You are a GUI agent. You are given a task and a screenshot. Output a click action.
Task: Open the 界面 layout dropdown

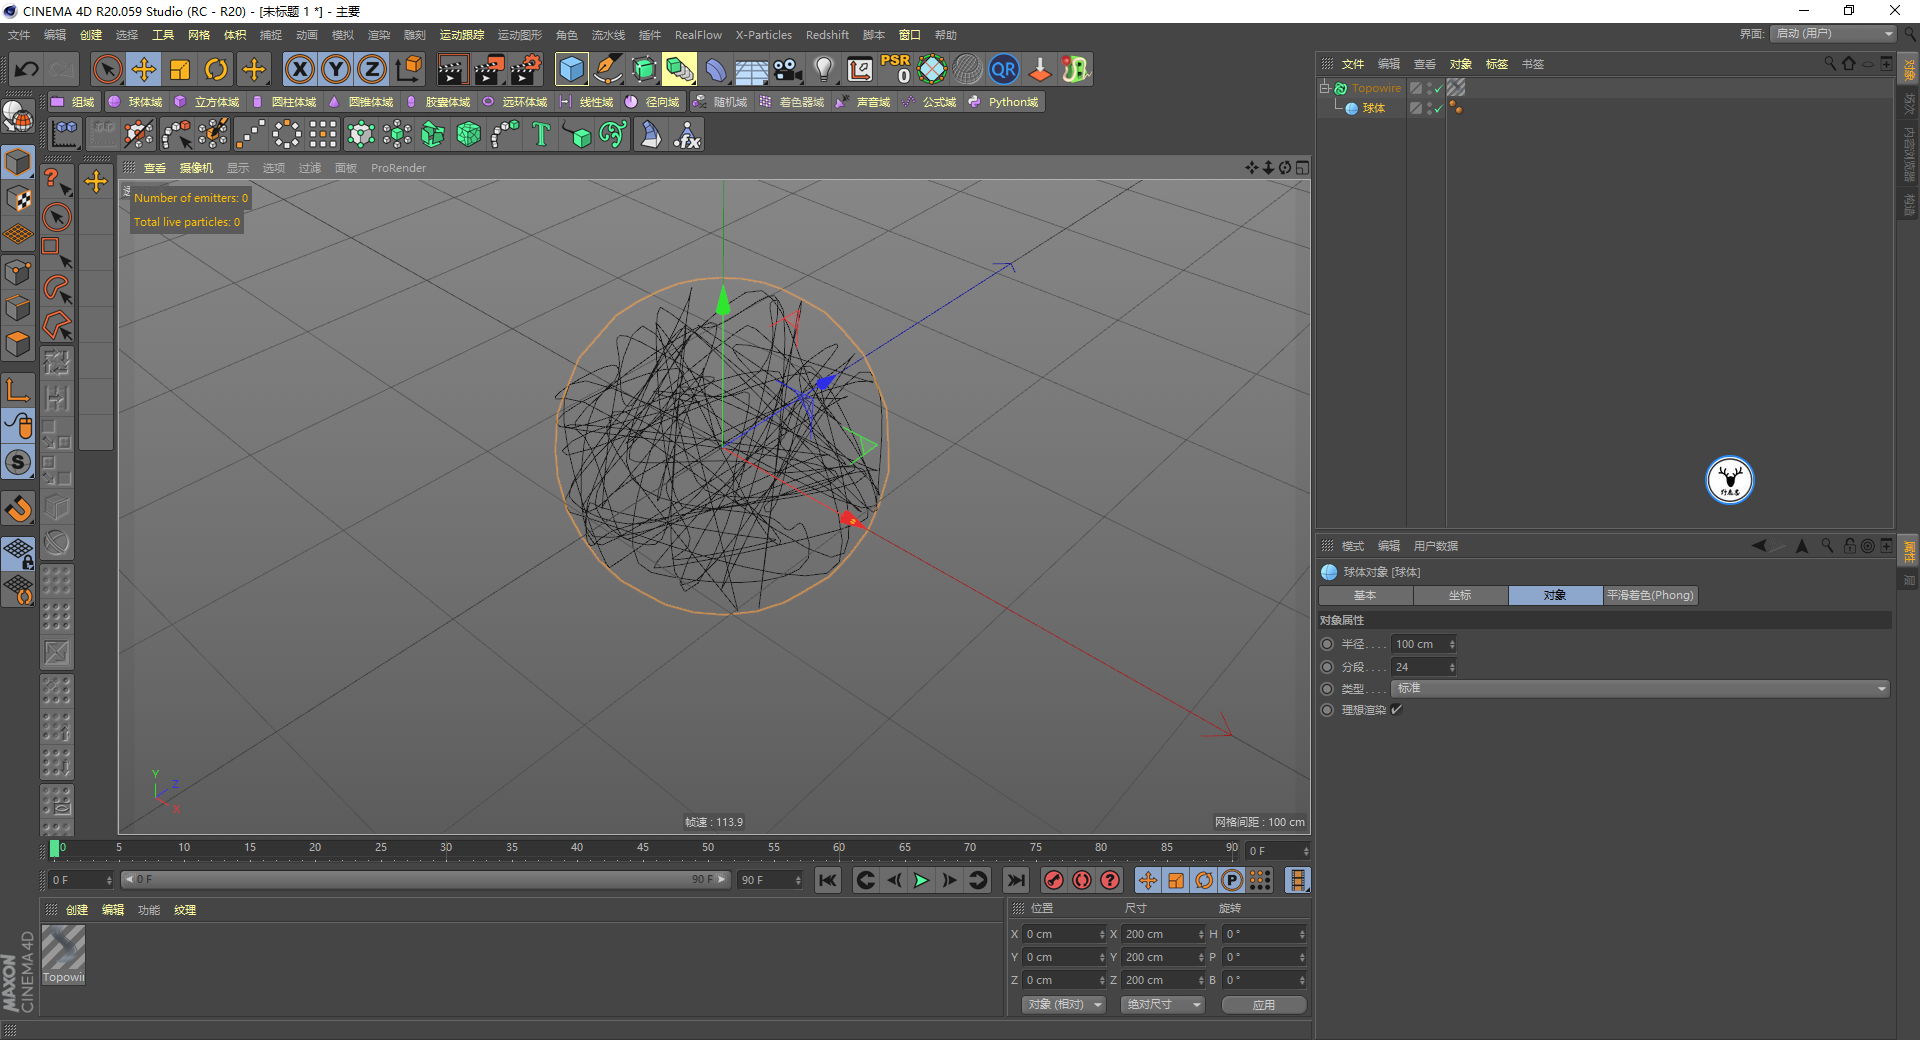[x=1833, y=34]
